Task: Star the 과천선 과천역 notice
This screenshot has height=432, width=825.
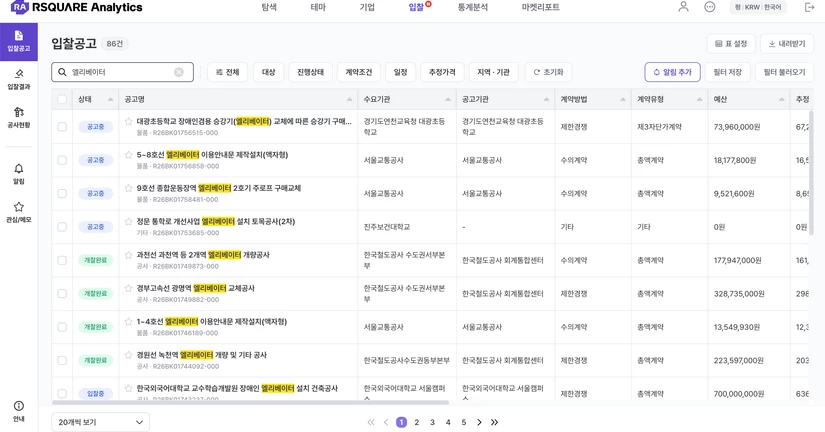Action: coord(128,255)
